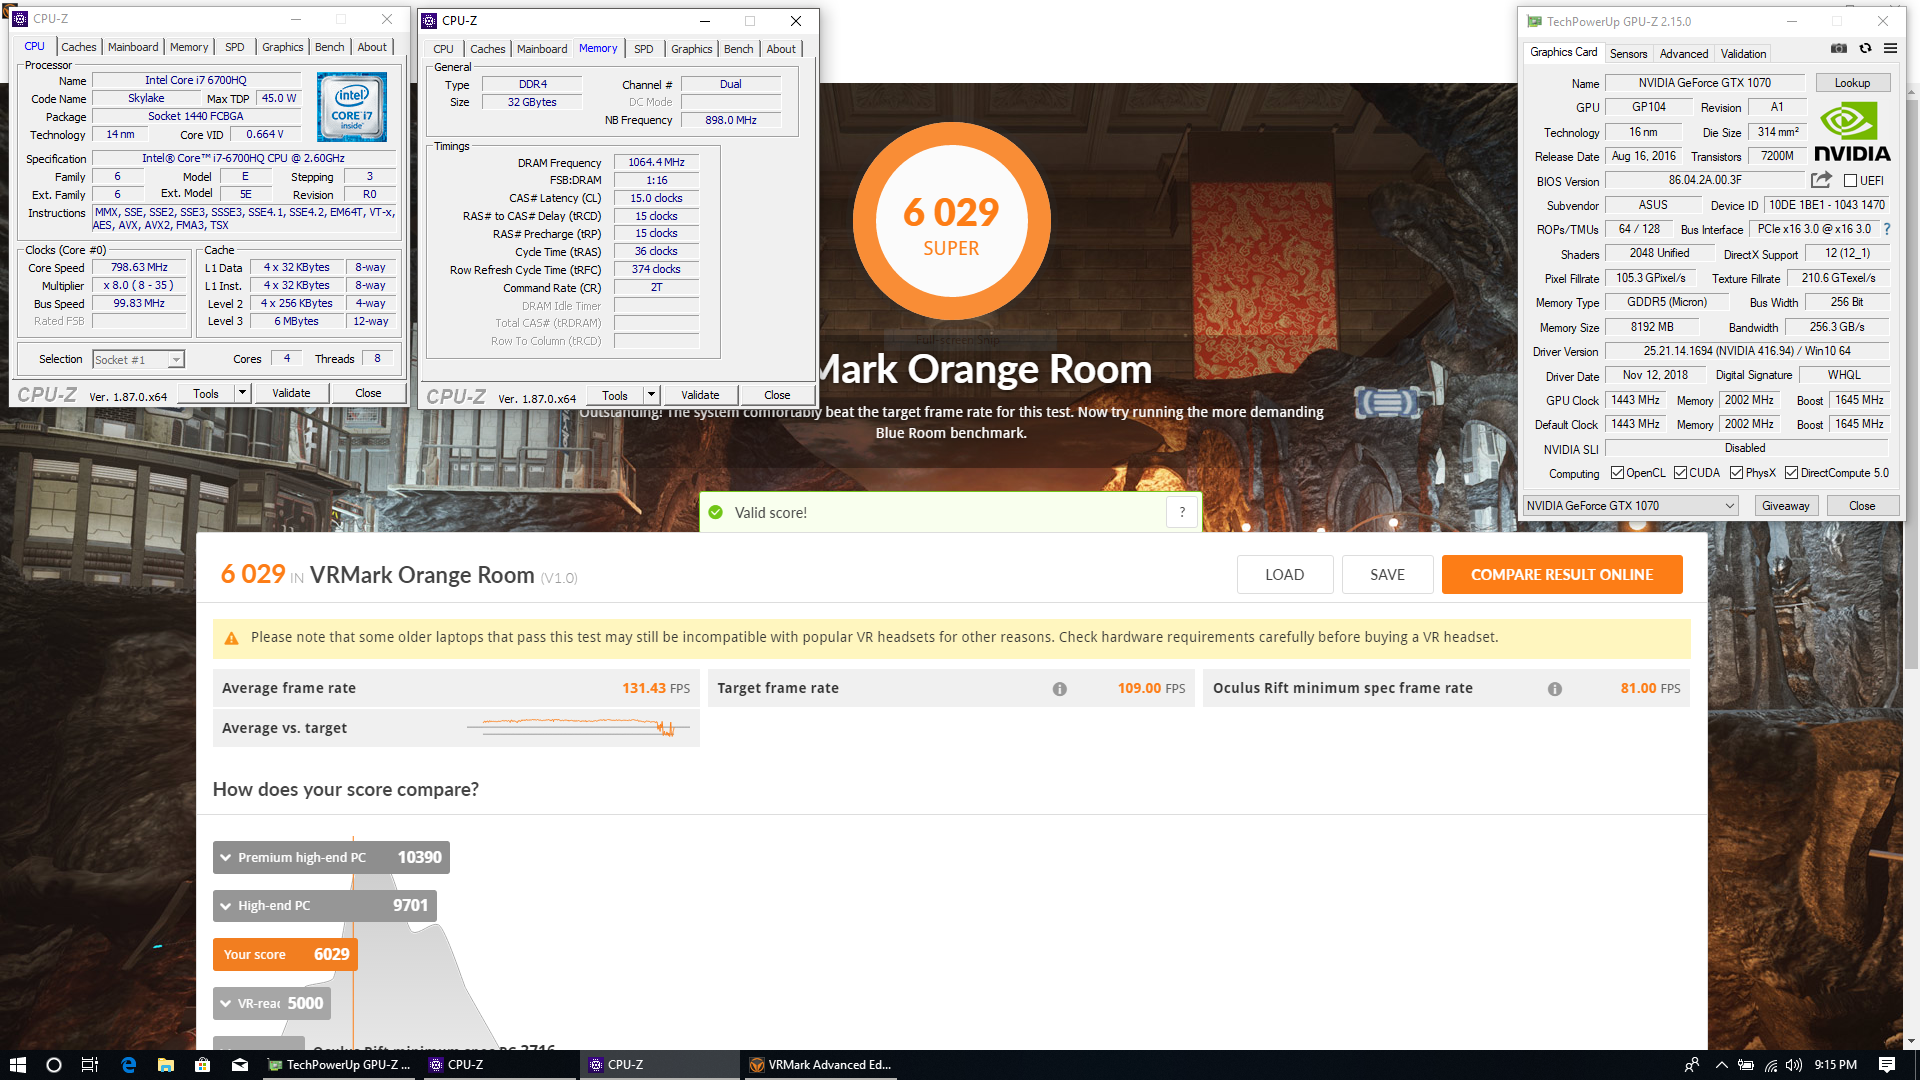Open the Validation tab in GPU-Z

tap(1743, 54)
